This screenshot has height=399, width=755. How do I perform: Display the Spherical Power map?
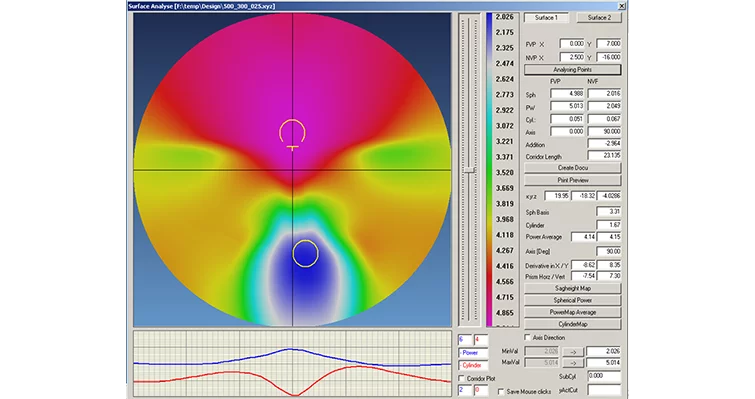[x=573, y=300]
